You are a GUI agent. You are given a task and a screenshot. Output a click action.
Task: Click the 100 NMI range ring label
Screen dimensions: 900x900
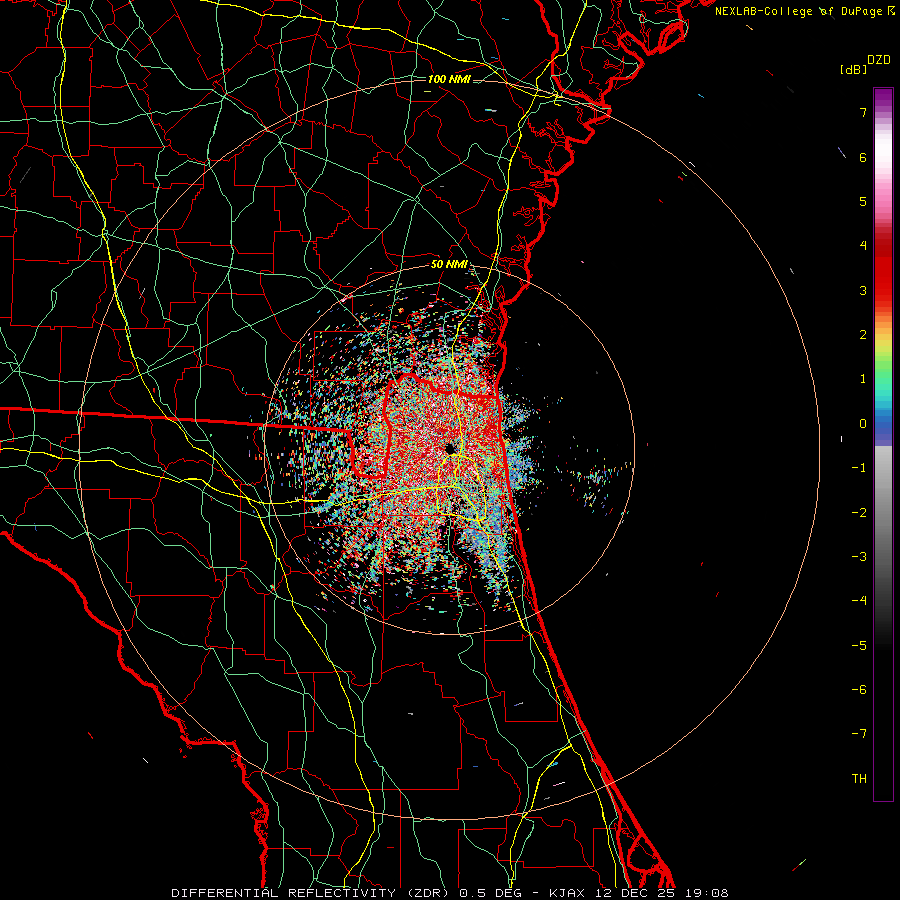point(449,79)
